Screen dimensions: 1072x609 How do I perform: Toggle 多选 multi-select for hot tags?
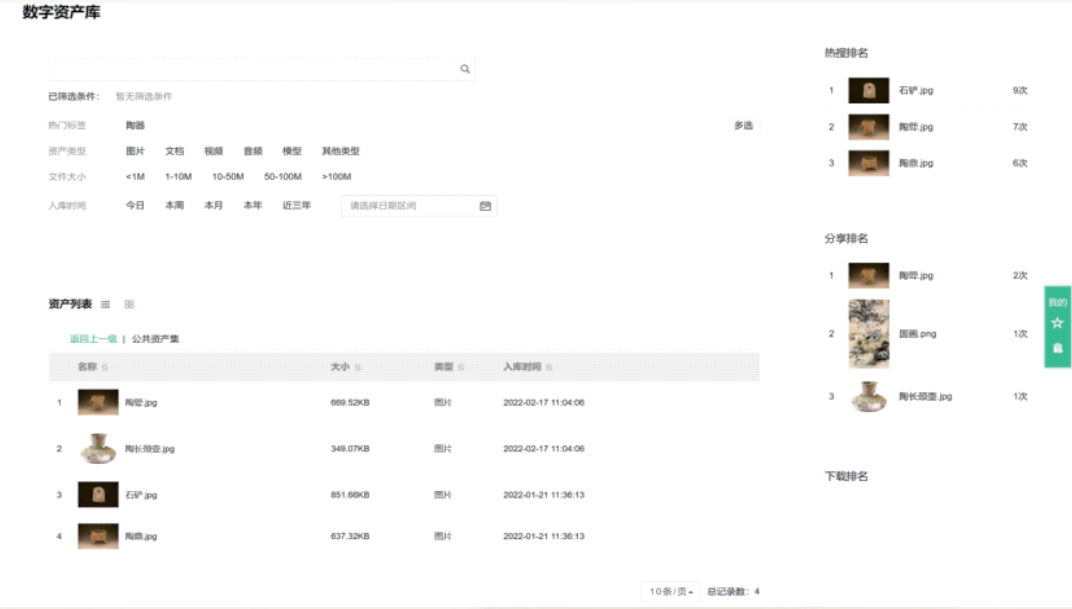tap(743, 126)
